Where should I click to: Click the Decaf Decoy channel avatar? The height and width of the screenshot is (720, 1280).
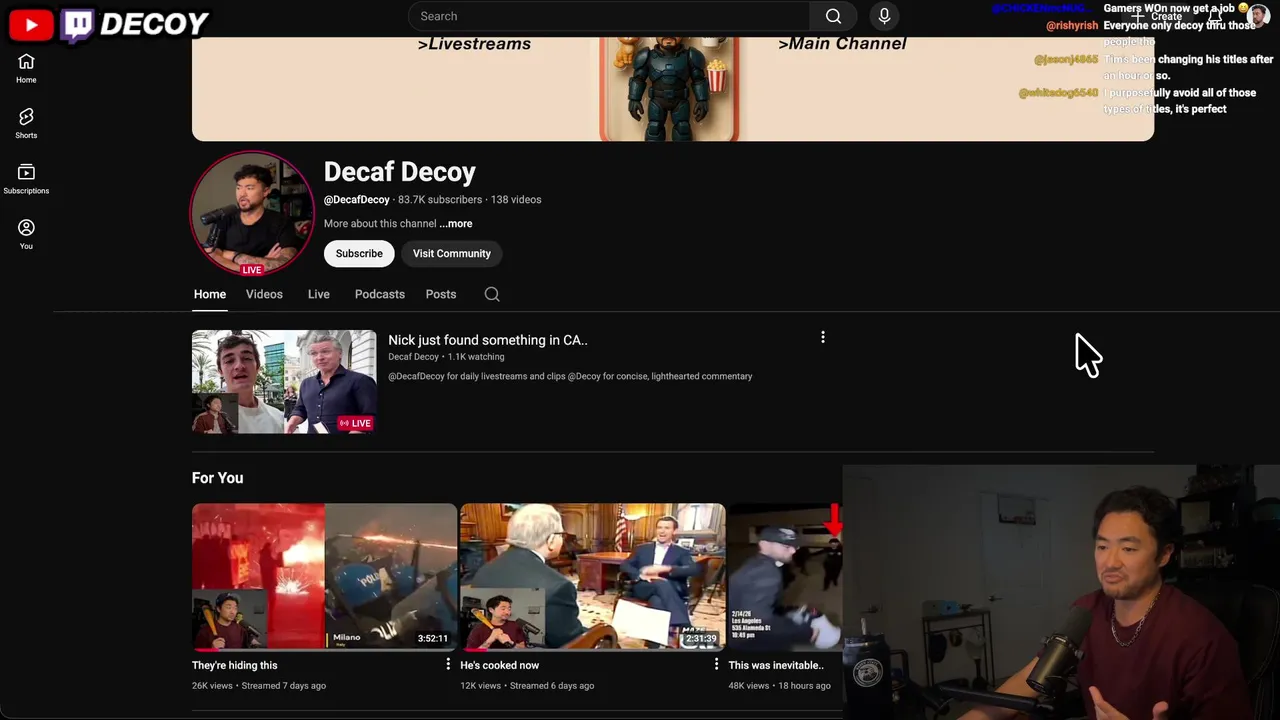pos(252,213)
